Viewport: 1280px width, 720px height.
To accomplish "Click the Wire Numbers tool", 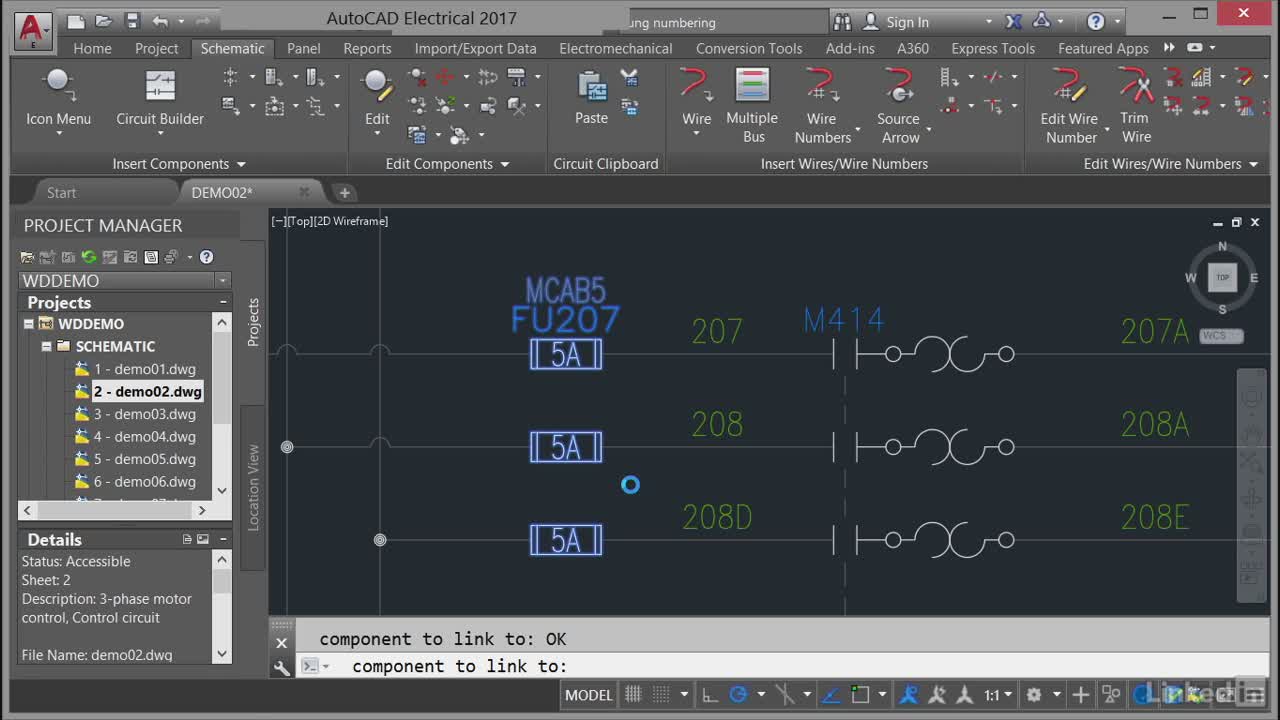I will pos(822,105).
